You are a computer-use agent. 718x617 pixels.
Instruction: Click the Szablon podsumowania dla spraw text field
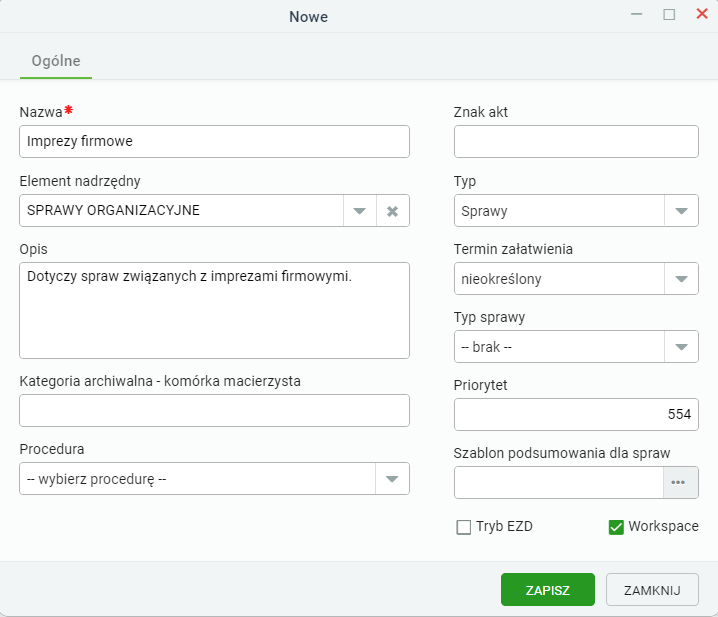click(559, 482)
